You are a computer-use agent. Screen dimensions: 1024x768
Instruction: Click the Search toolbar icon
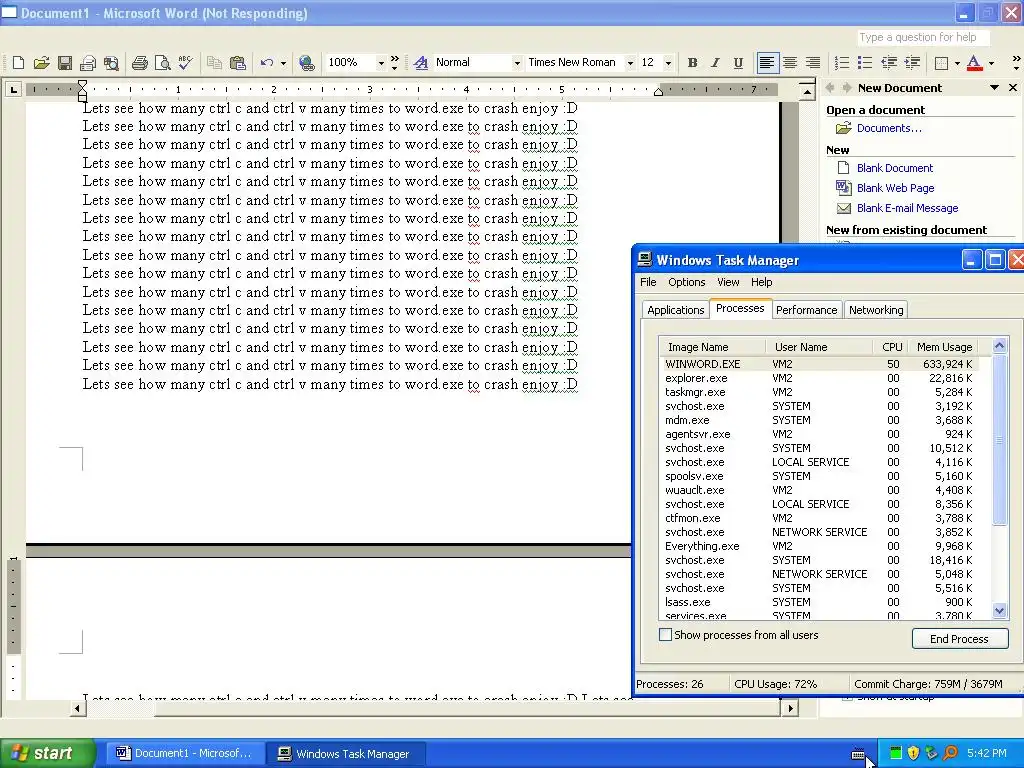112,63
